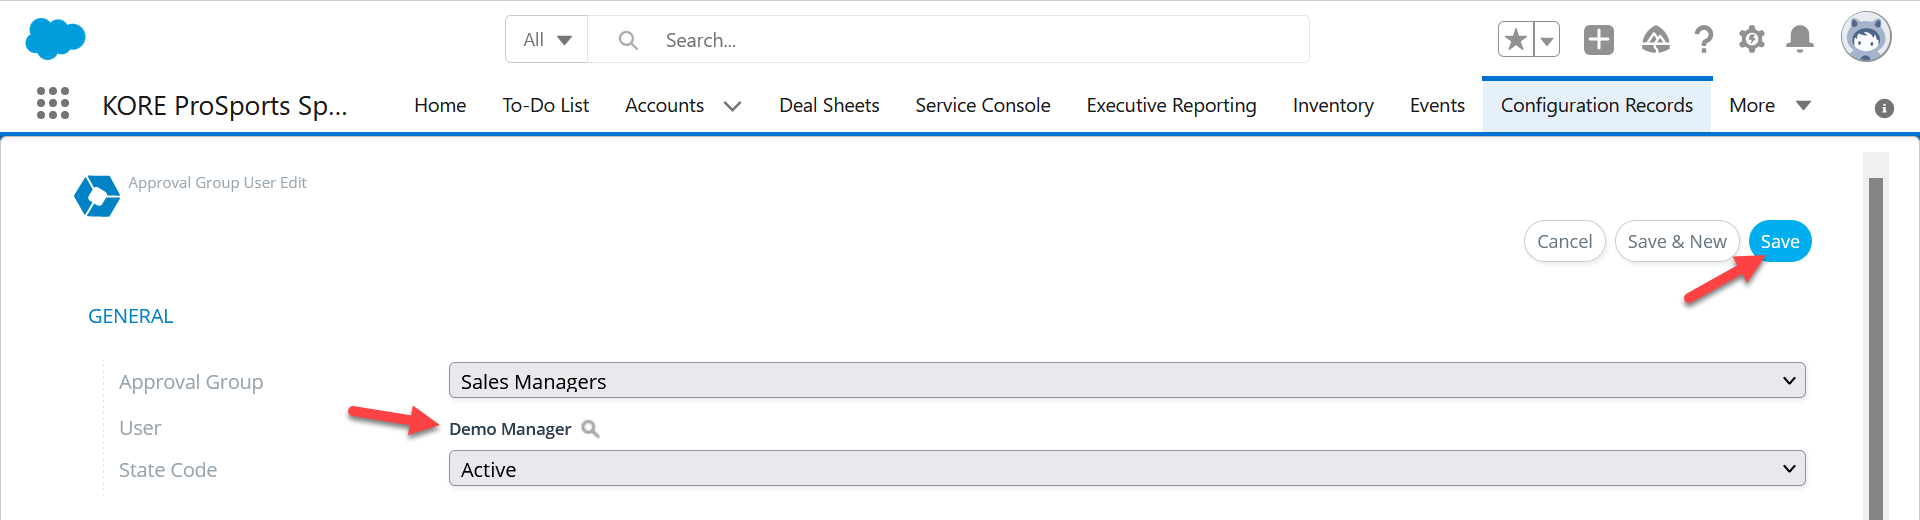The width and height of the screenshot is (1920, 520).
Task: Open the Help question mark icon
Action: pos(1704,40)
